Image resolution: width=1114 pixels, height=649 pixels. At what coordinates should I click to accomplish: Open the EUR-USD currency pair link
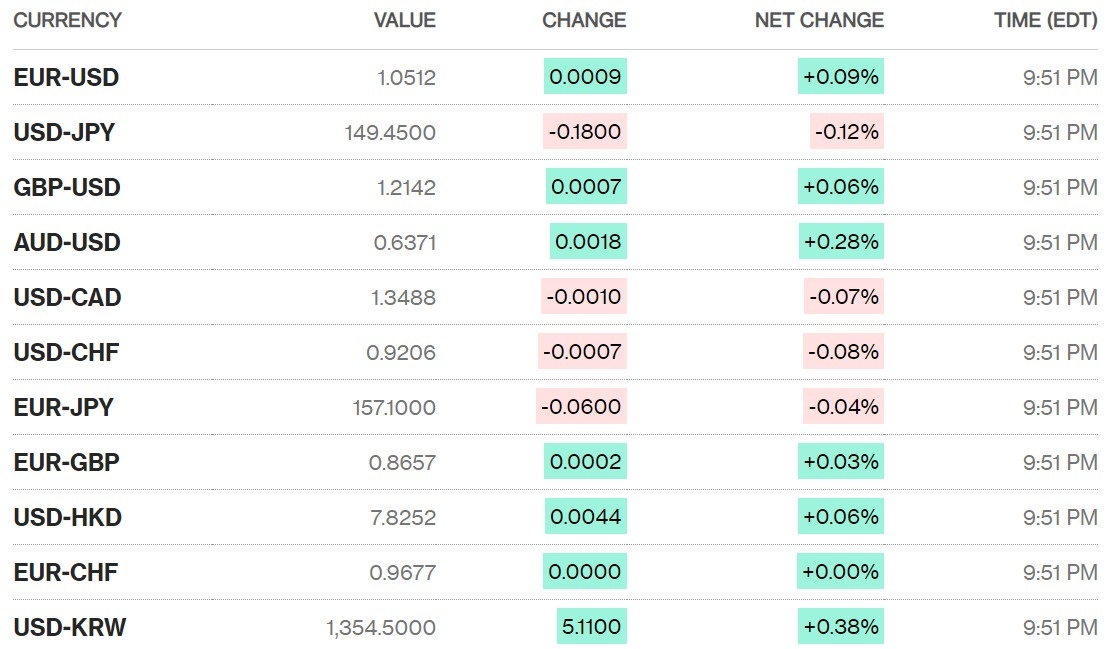[x=66, y=77]
